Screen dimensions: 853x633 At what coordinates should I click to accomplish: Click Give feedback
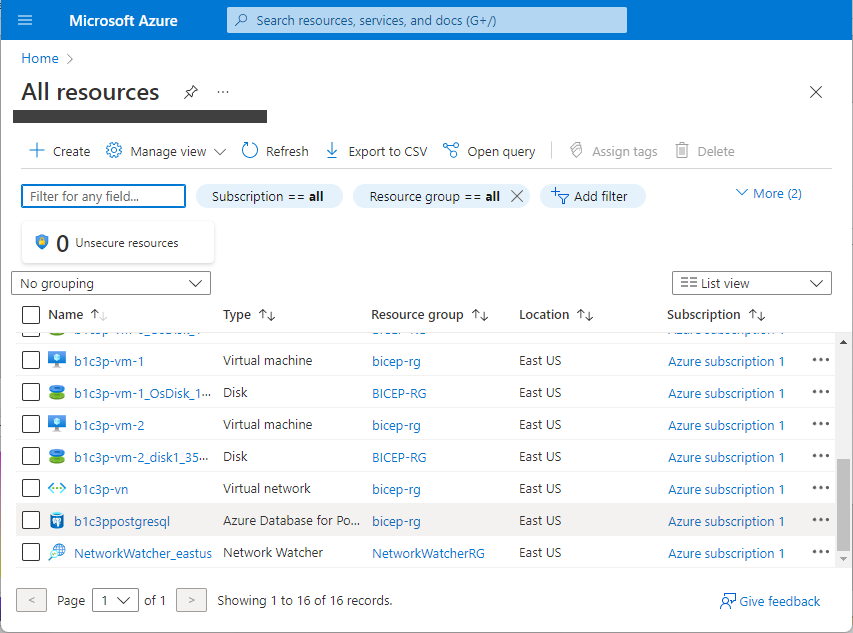(x=770, y=601)
